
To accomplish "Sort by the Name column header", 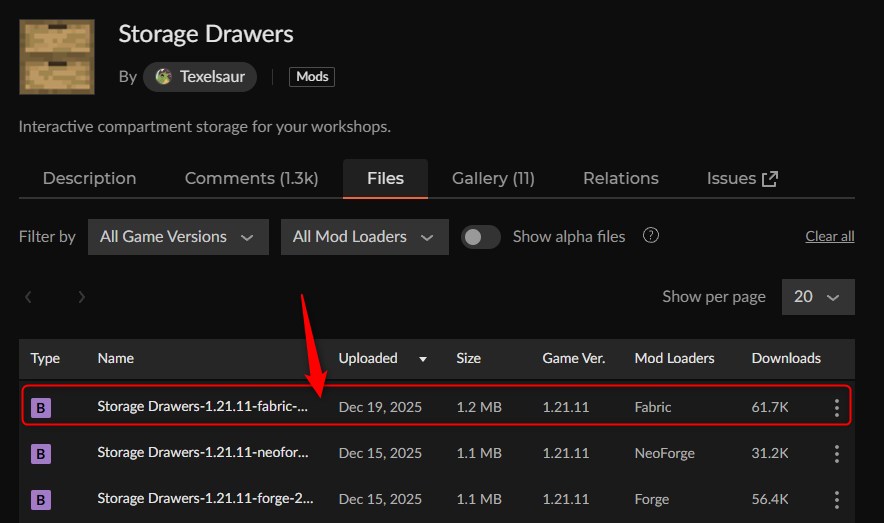I will click(116, 358).
